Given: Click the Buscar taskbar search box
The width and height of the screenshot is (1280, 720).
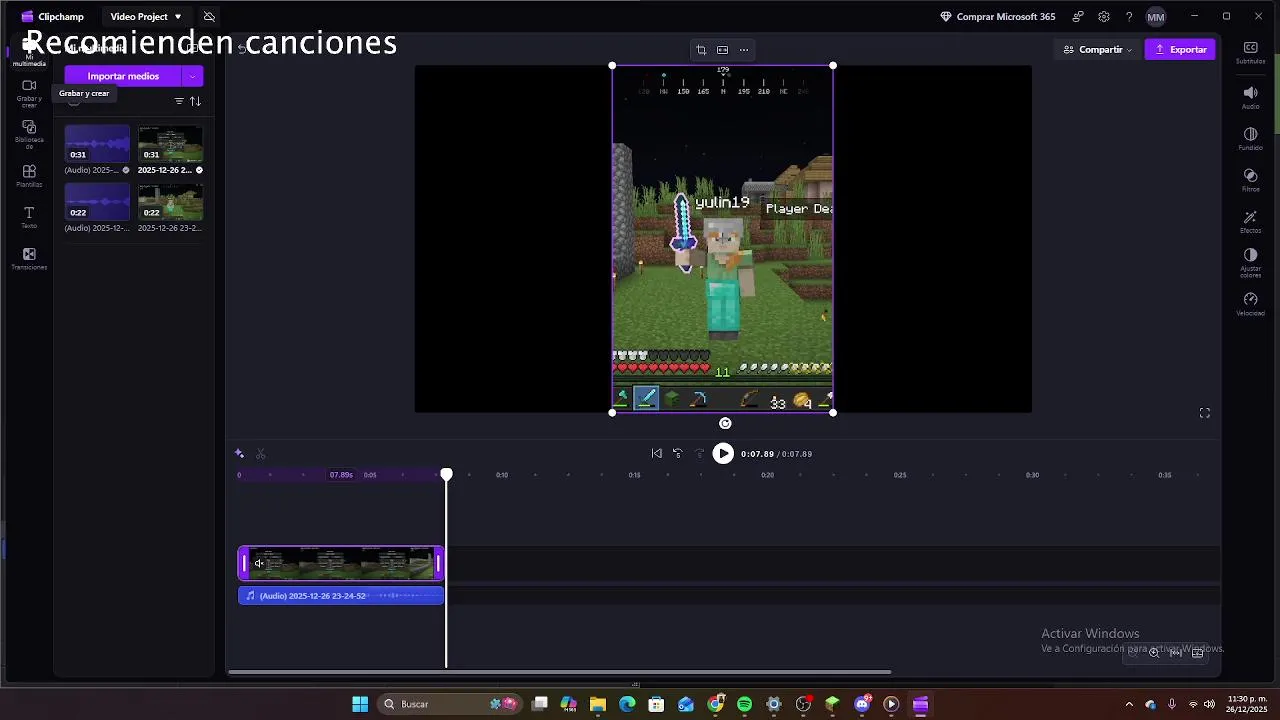Looking at the screenshot, I should [x=450, y=704].
